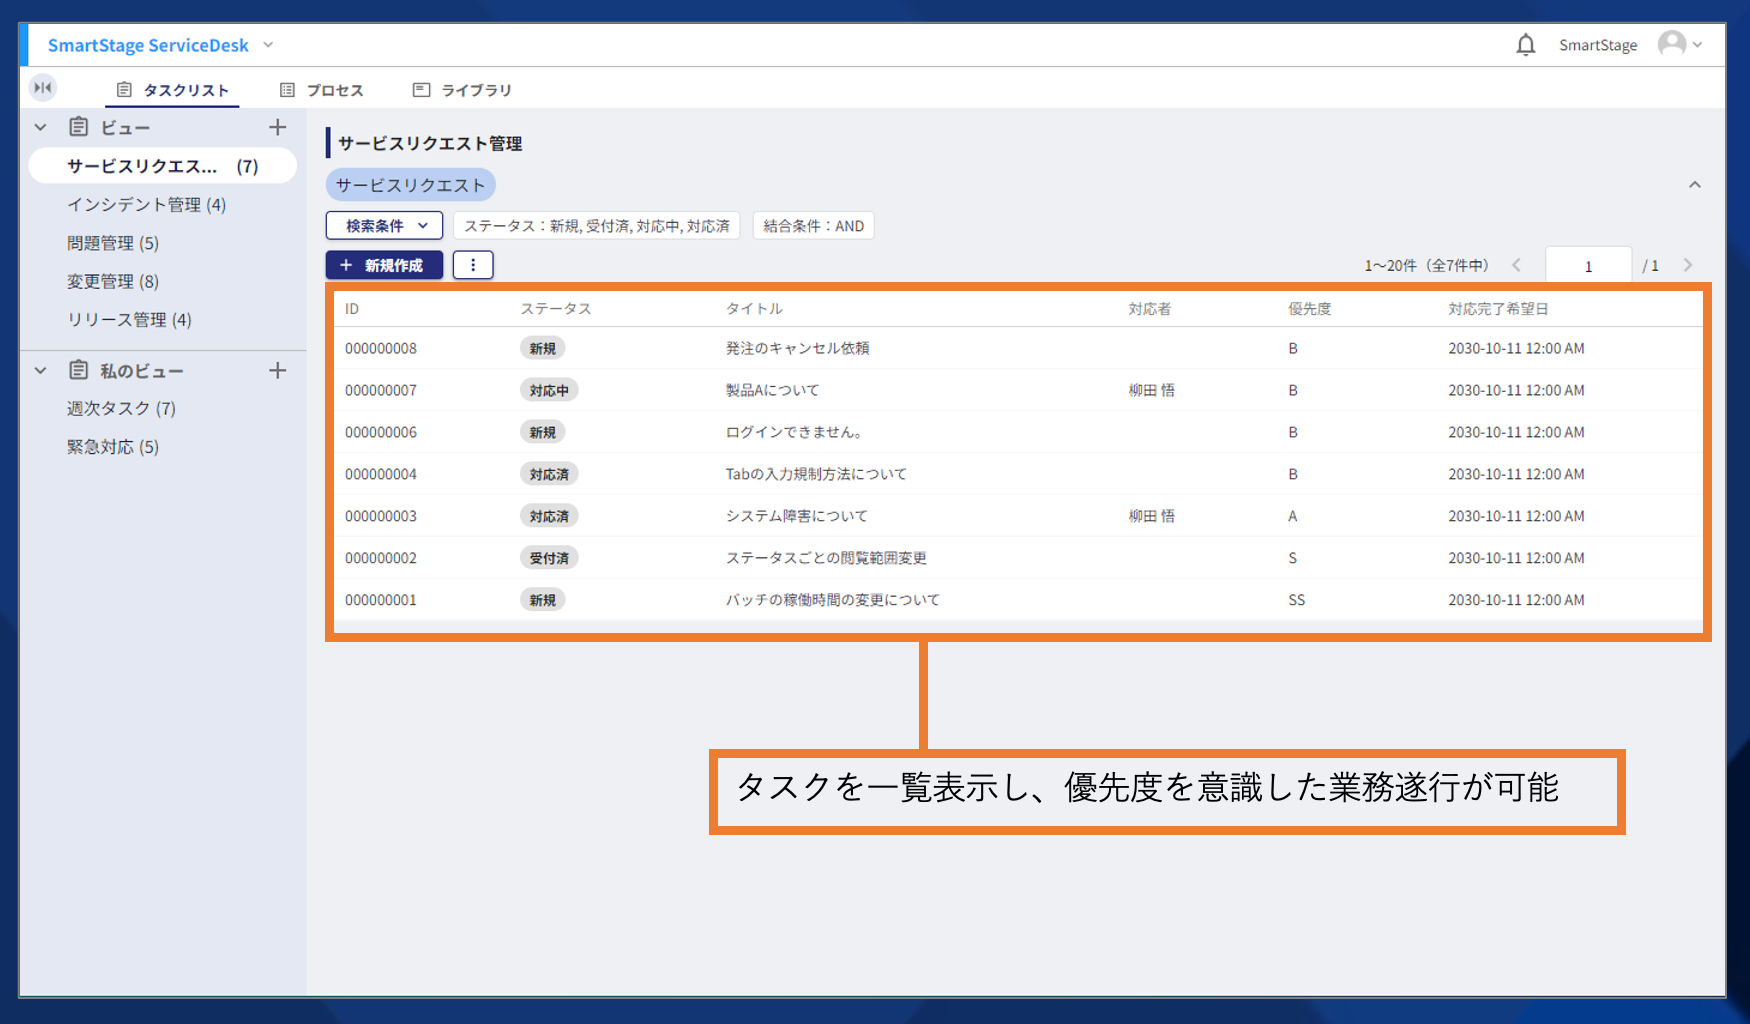
Task: Go to the previous page arrow
Action: [x=1517, y=265]
